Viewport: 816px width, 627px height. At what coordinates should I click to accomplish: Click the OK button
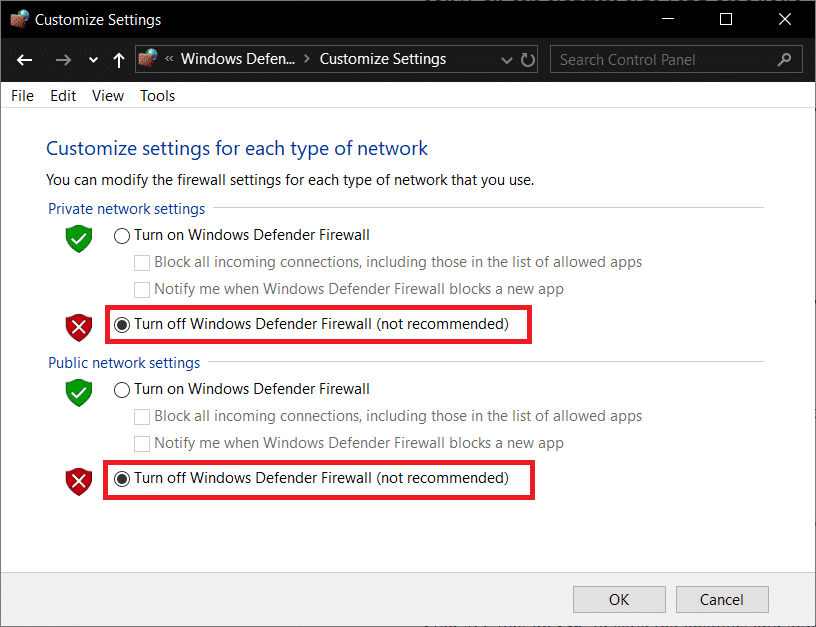click(619, 599)
